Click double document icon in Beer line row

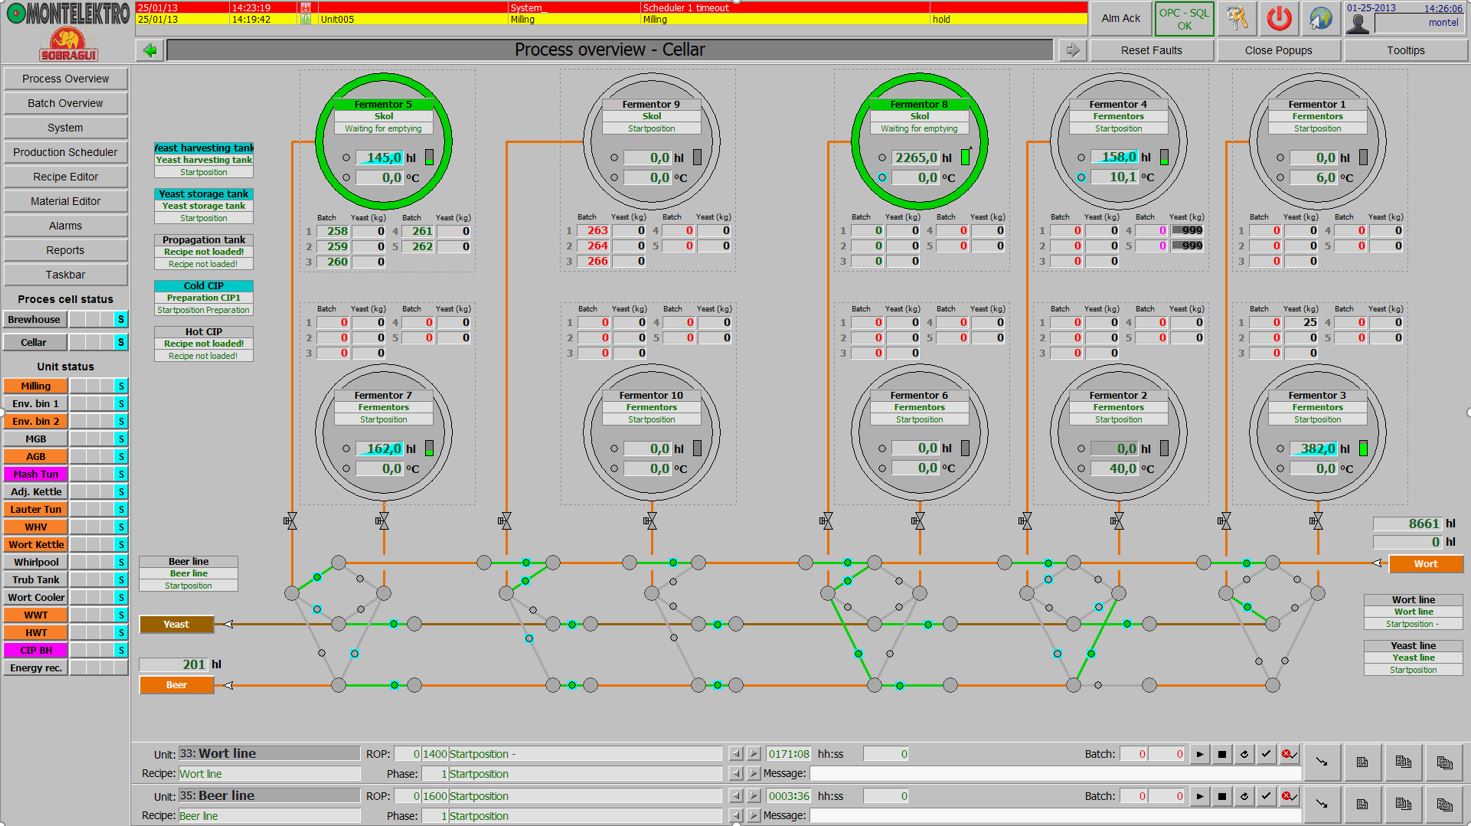[1403, 804]
